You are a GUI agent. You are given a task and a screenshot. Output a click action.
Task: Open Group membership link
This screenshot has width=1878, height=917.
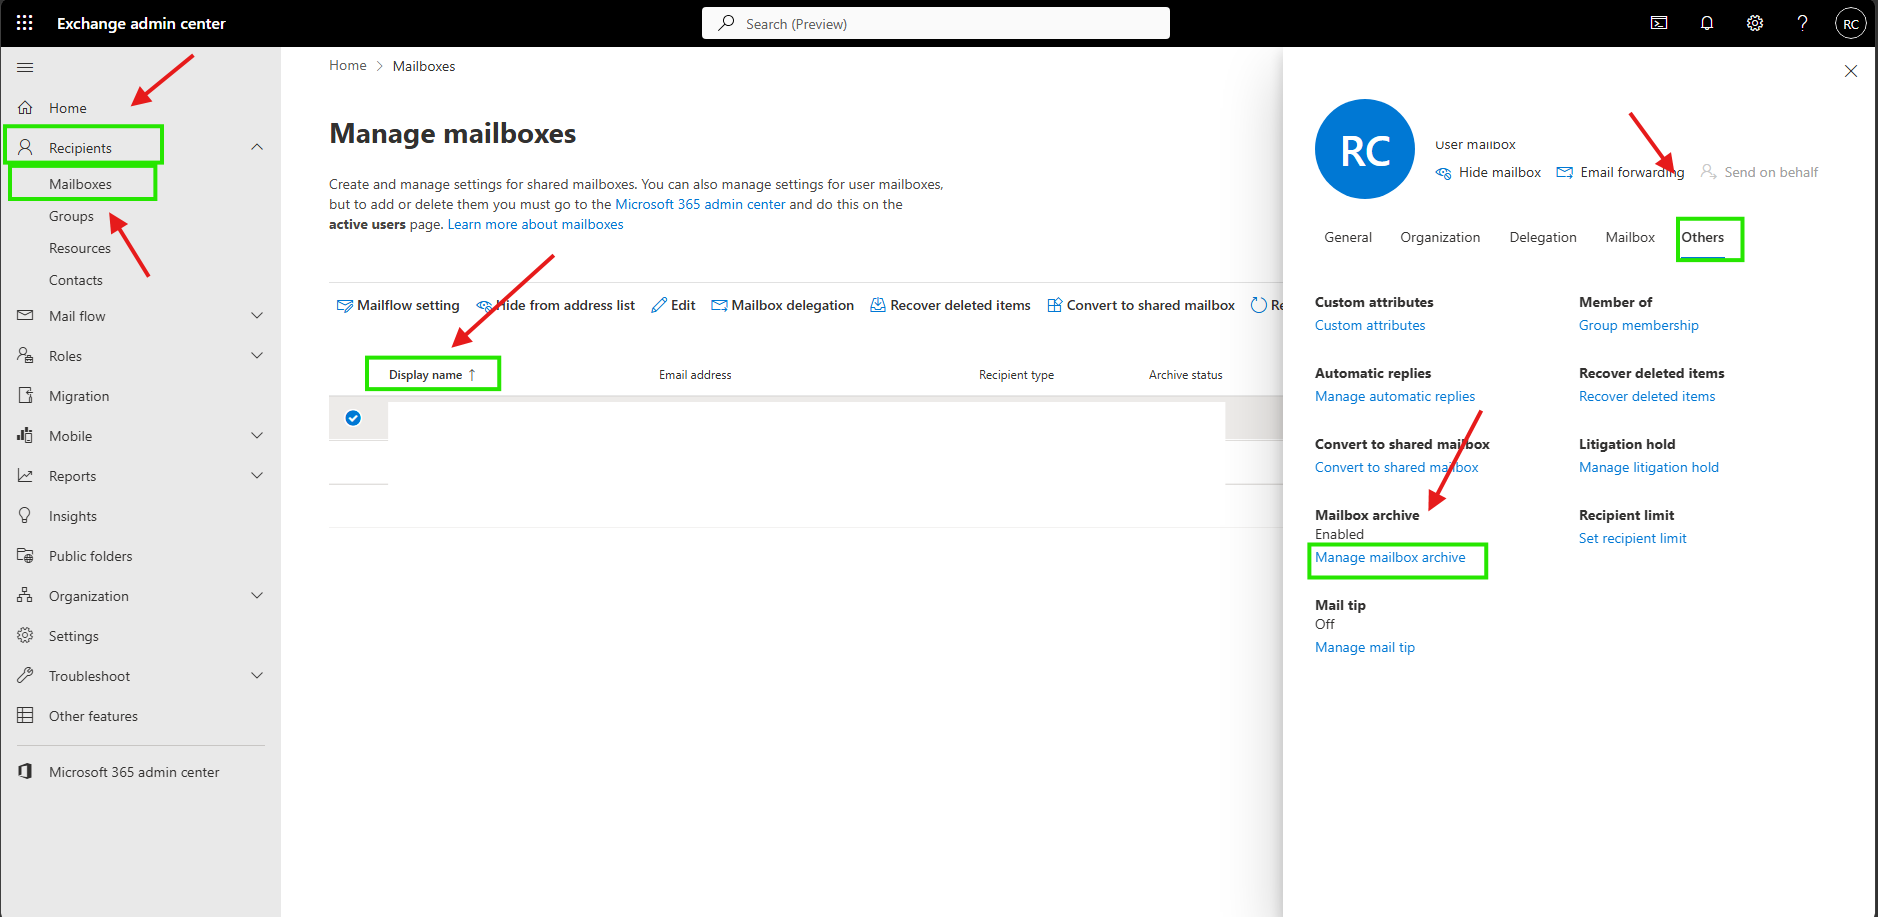pos(1638,325)
